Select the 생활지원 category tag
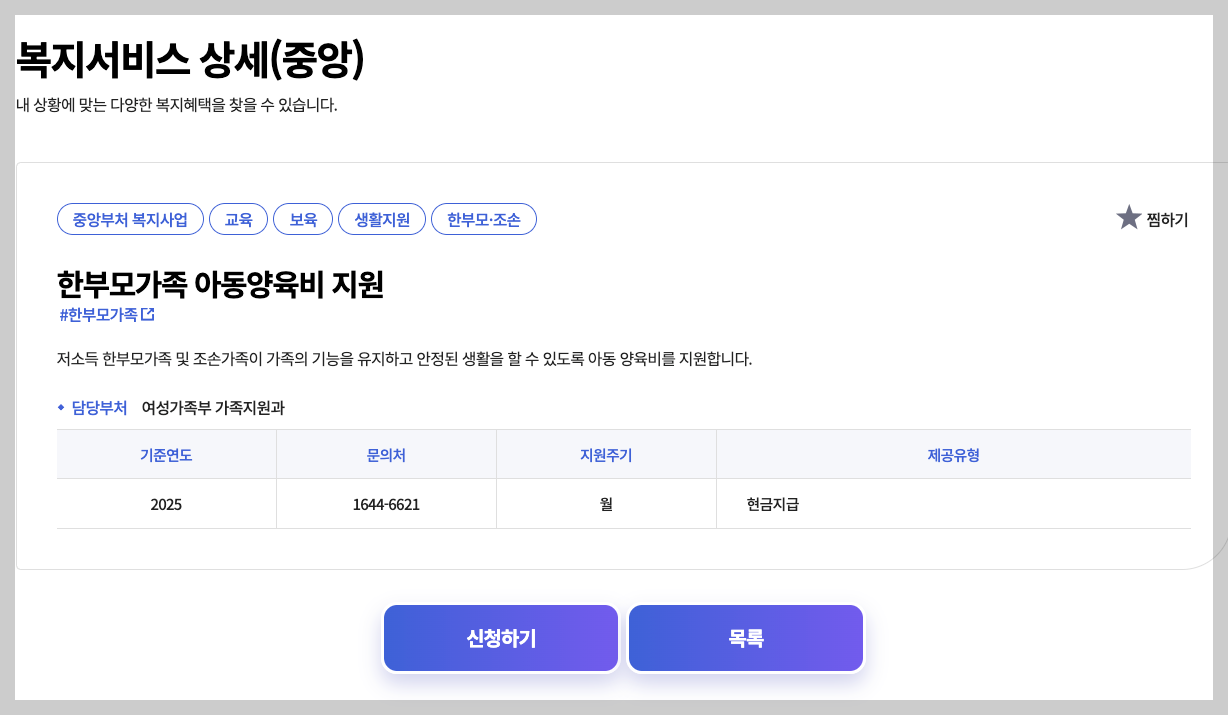 click(x=382, y=219)
